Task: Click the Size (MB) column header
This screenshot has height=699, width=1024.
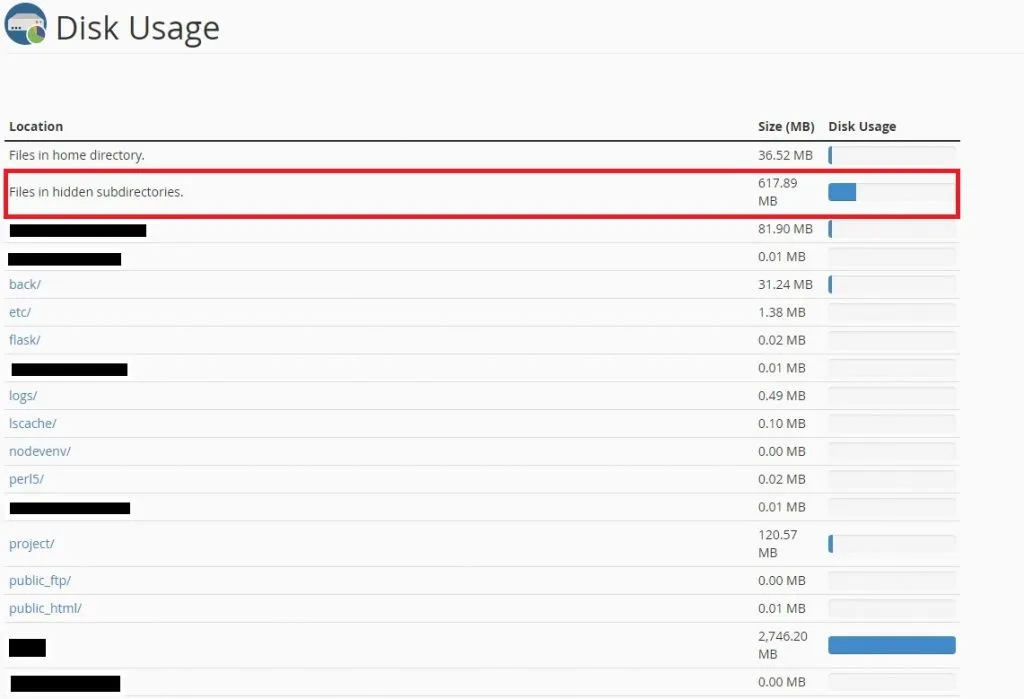Action: coord(785,127)
